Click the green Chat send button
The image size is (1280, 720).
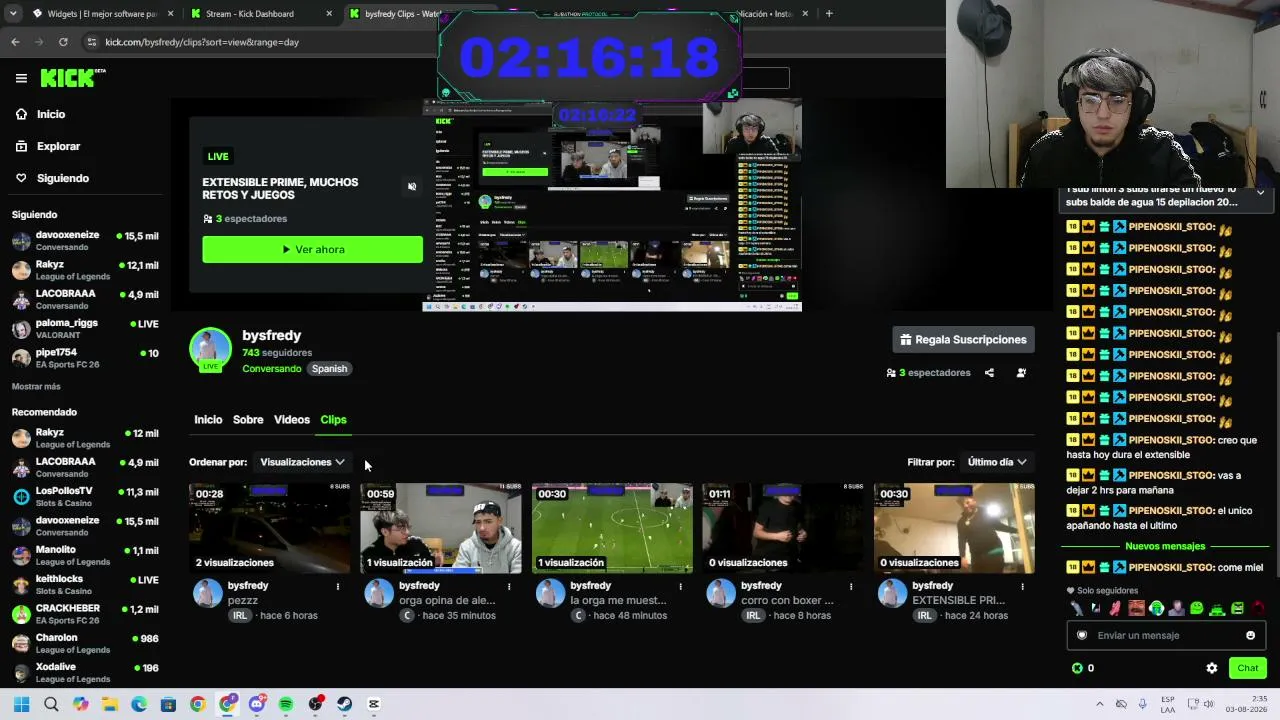click(x=1248, y=668)
